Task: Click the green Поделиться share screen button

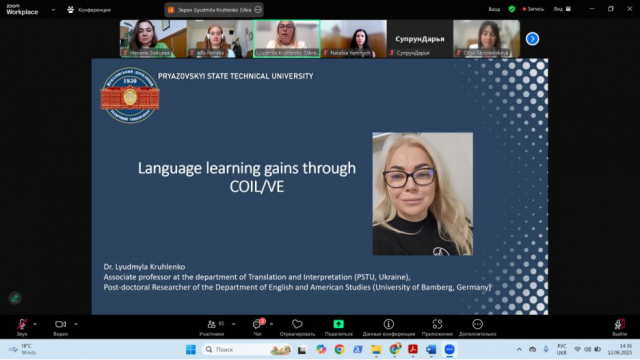Action: click(x=338, y=327)
